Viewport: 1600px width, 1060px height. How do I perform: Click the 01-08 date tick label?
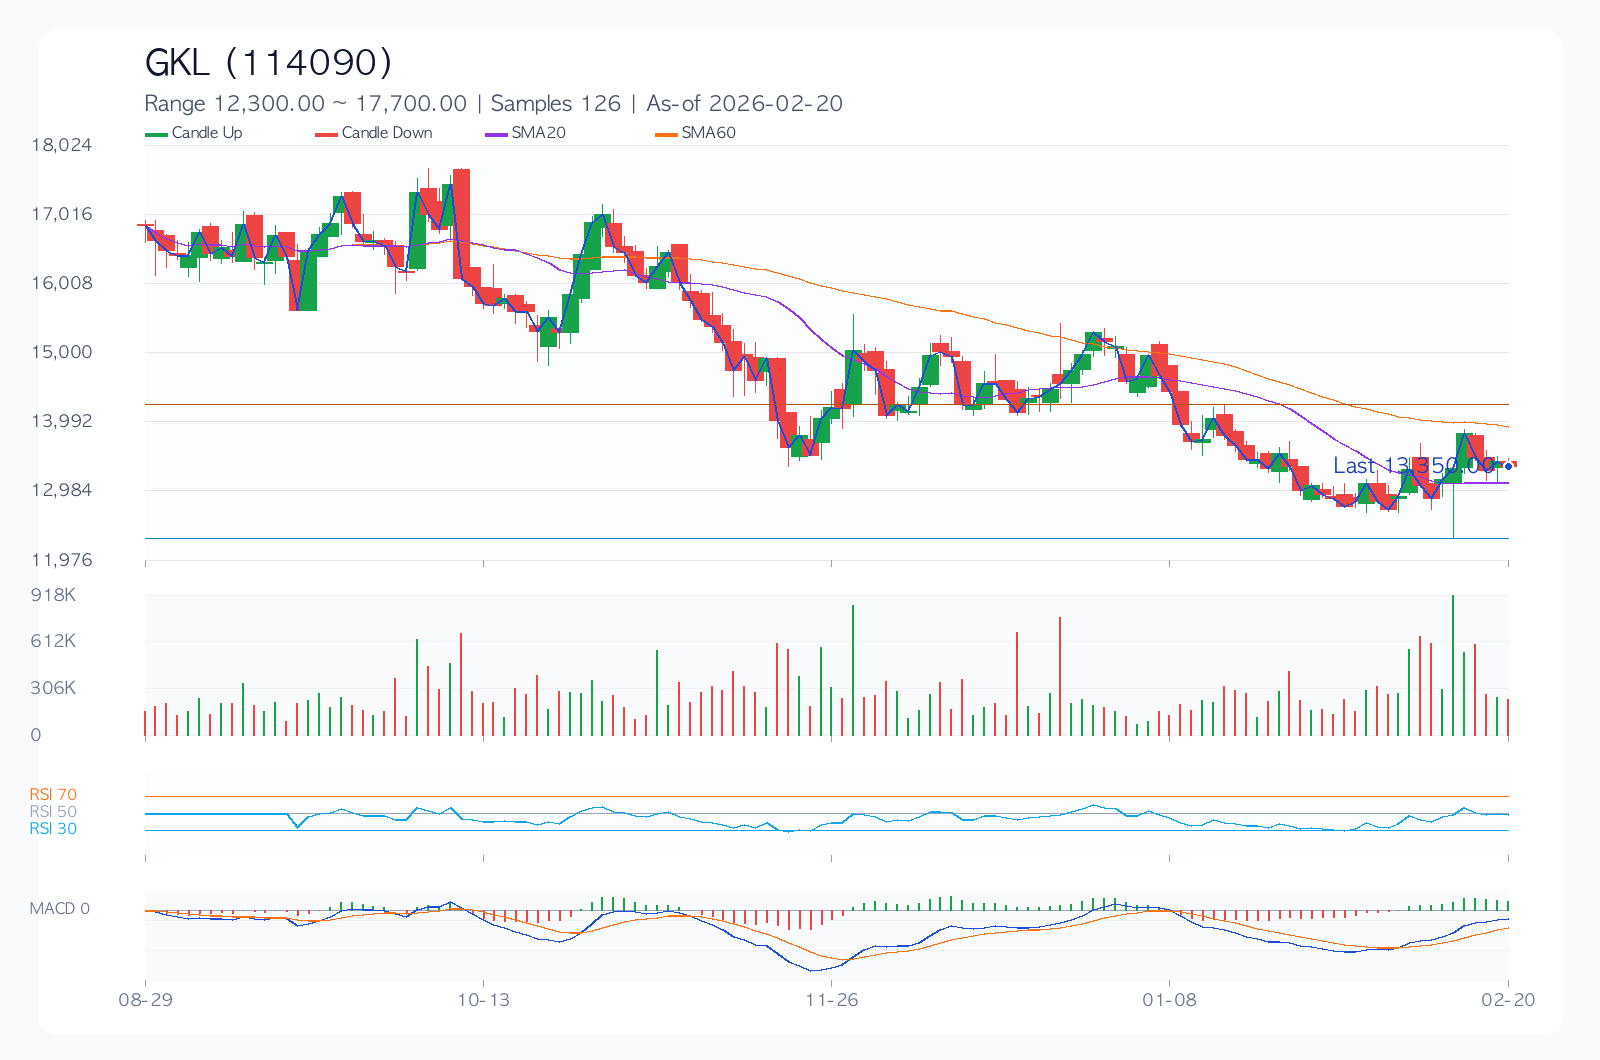tap(1169, 1000)
